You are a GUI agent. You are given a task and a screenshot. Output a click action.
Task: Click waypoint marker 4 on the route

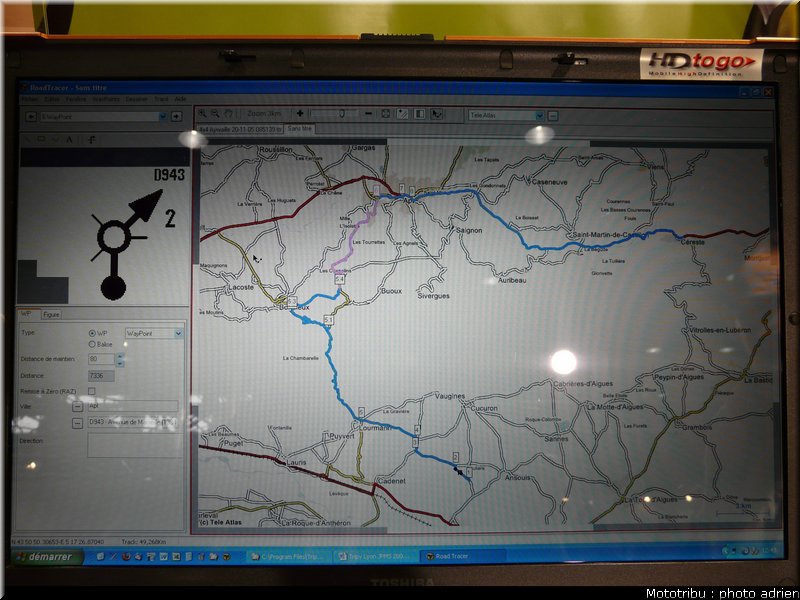click(417, 430)
